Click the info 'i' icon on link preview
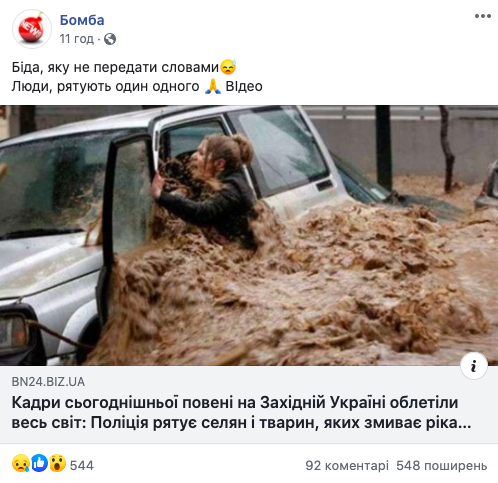The height and width of the screenshot is (483, 498). point(474,366)
